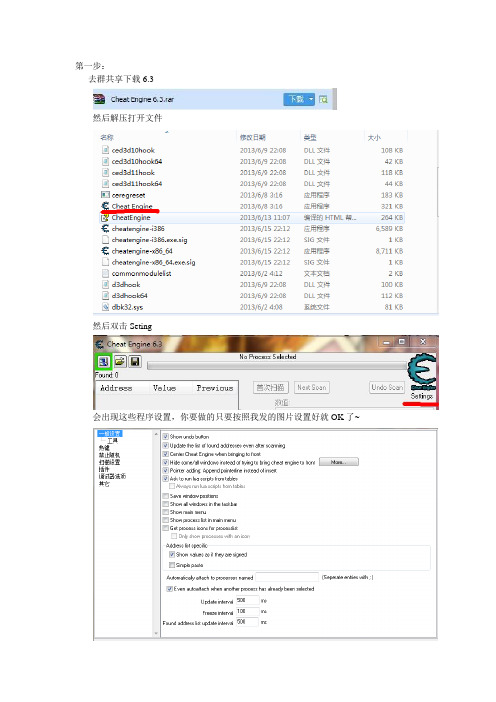The height and width of the screenshot is (702, 496).
Task: Click the Found address list update interval field
Action: tap(247, 622)
